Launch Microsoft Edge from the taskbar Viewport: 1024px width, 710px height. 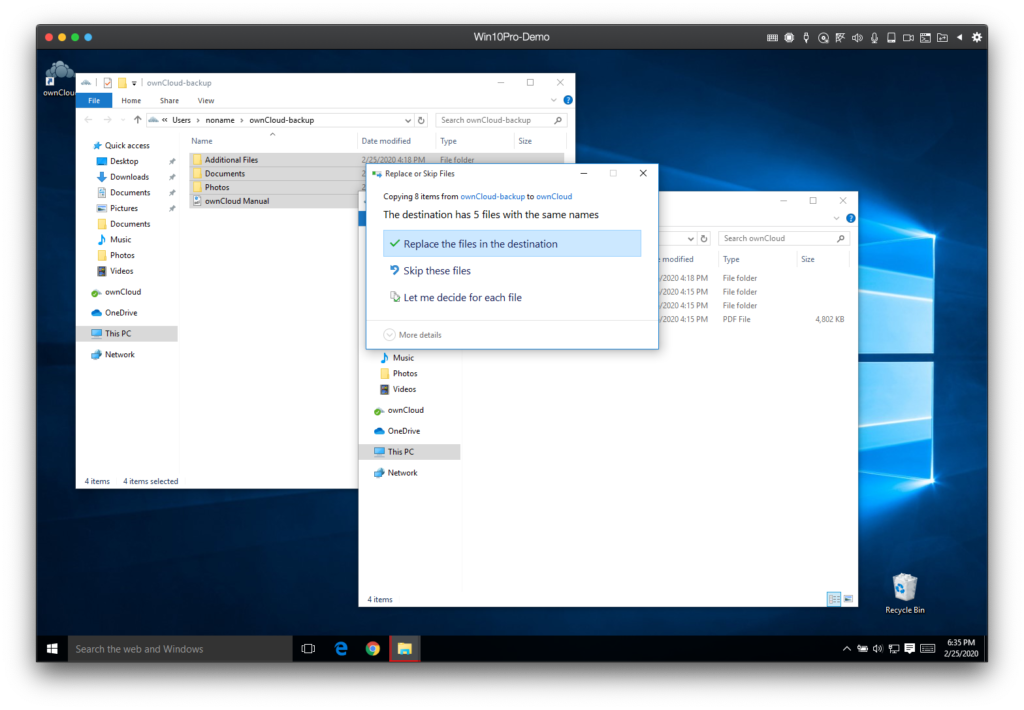[341, 649]
